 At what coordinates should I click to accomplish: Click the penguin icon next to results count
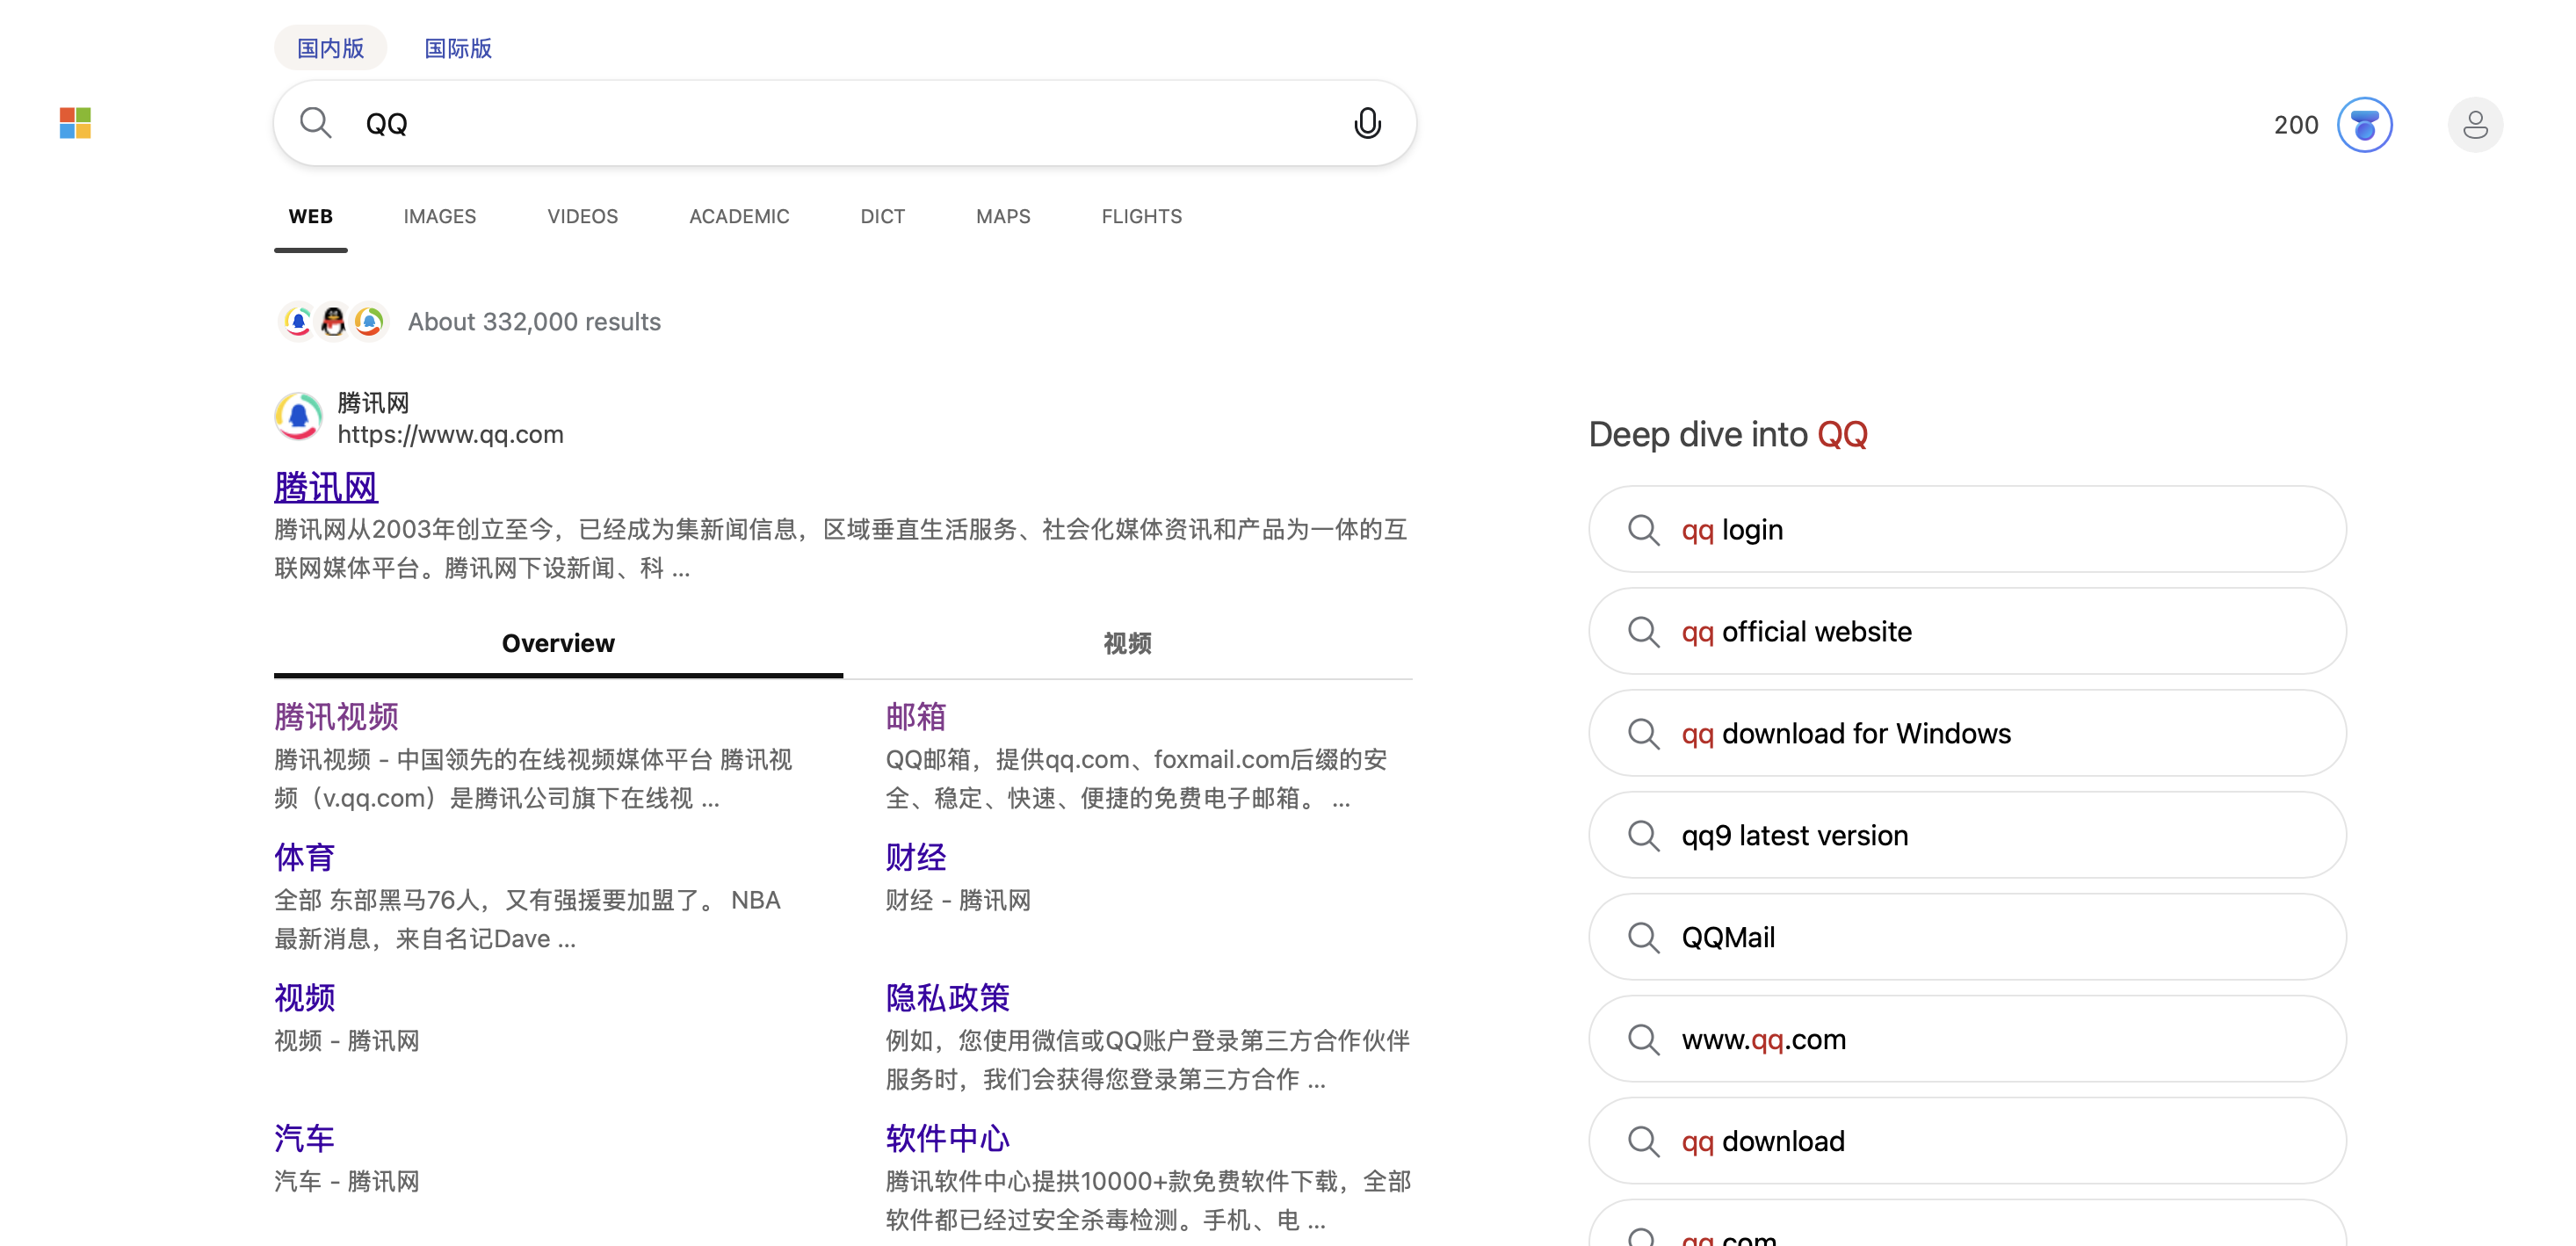[x=333, y=321]
